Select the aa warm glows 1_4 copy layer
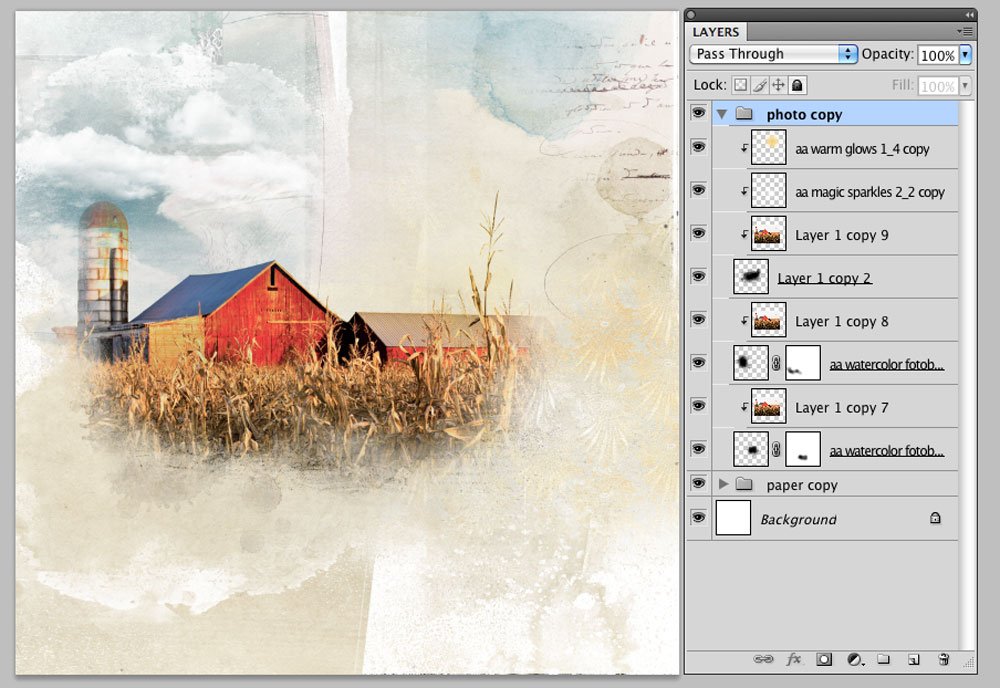This screenshot has height=688, width=1000. [x=862, y=149]
